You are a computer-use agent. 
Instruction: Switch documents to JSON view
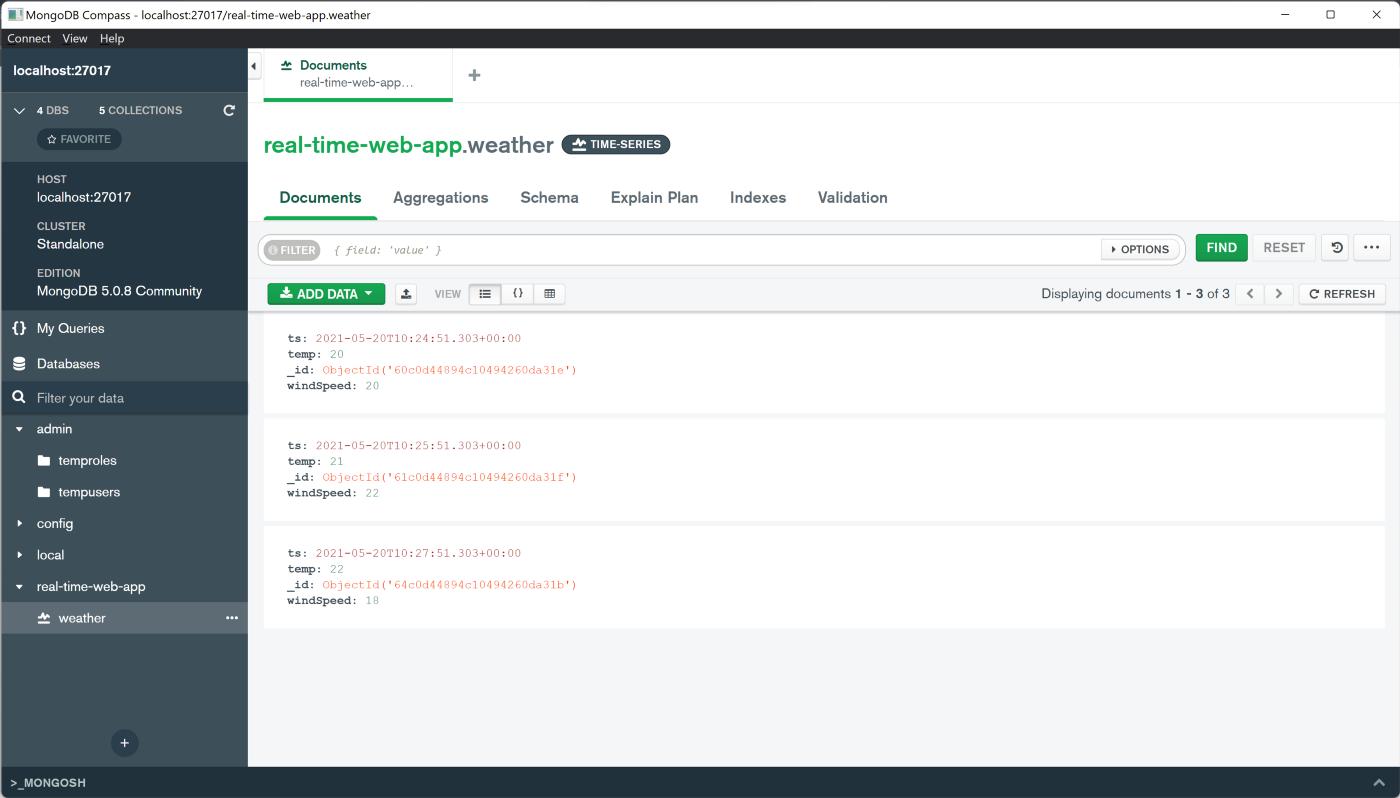click(518, 293)
